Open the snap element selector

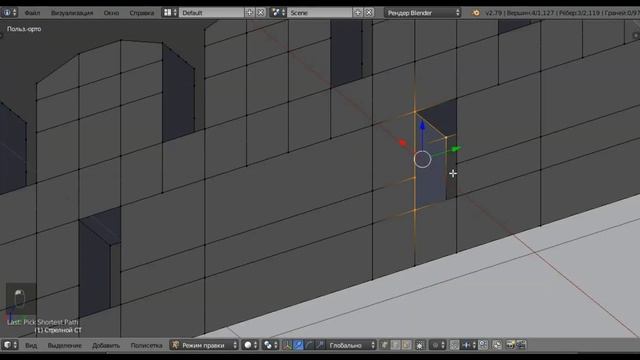pos(469,345)
